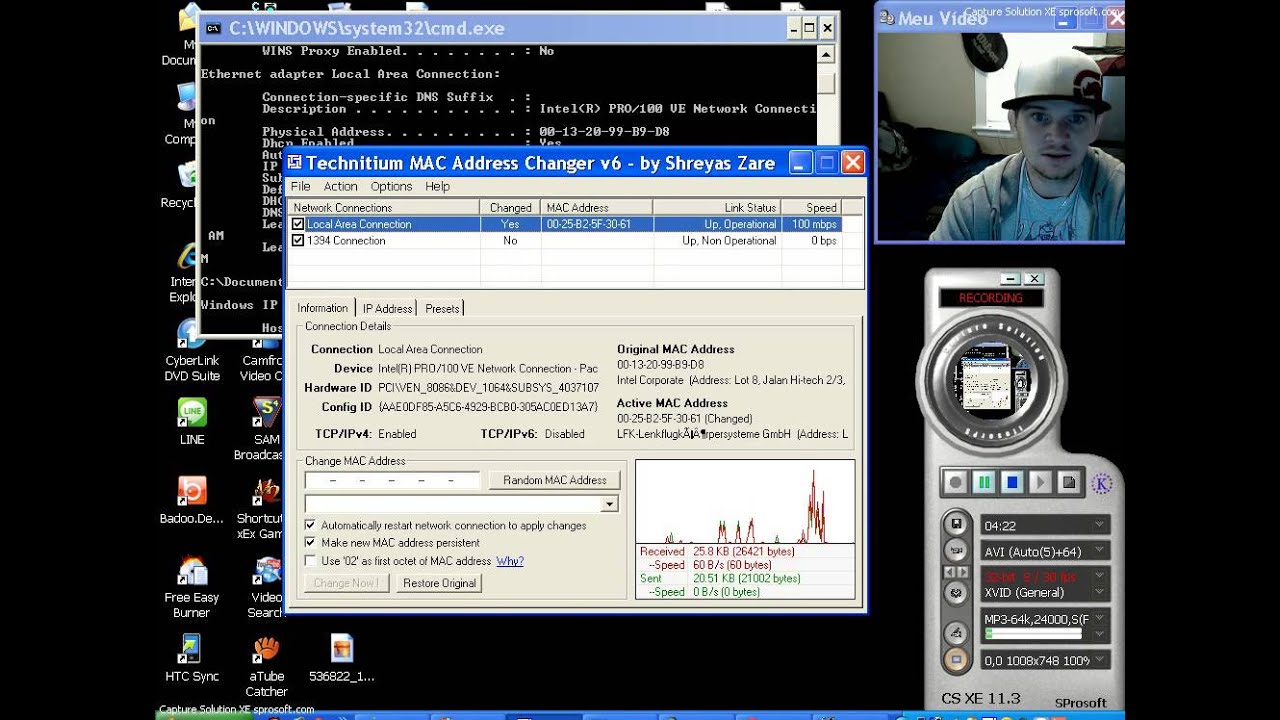Screen dimensions: 1280x720
Task: Open the Help menu in Technitium
Action: click(x=437, y=187)
